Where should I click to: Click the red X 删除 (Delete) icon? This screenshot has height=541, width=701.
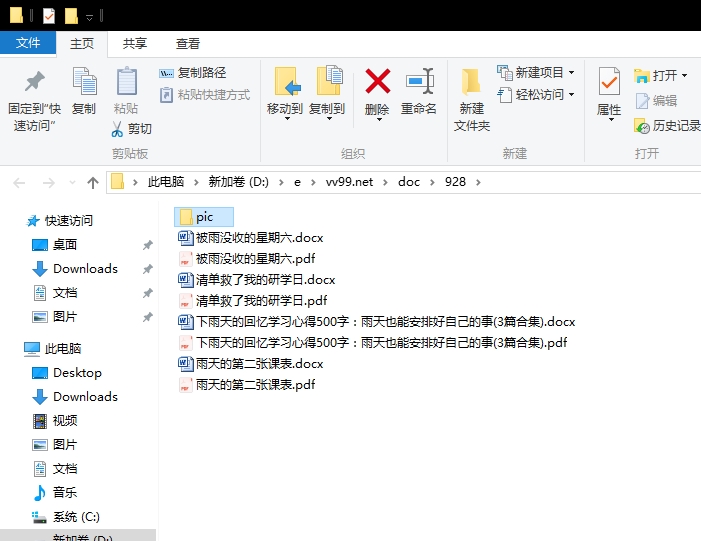[x=377, y=81]
